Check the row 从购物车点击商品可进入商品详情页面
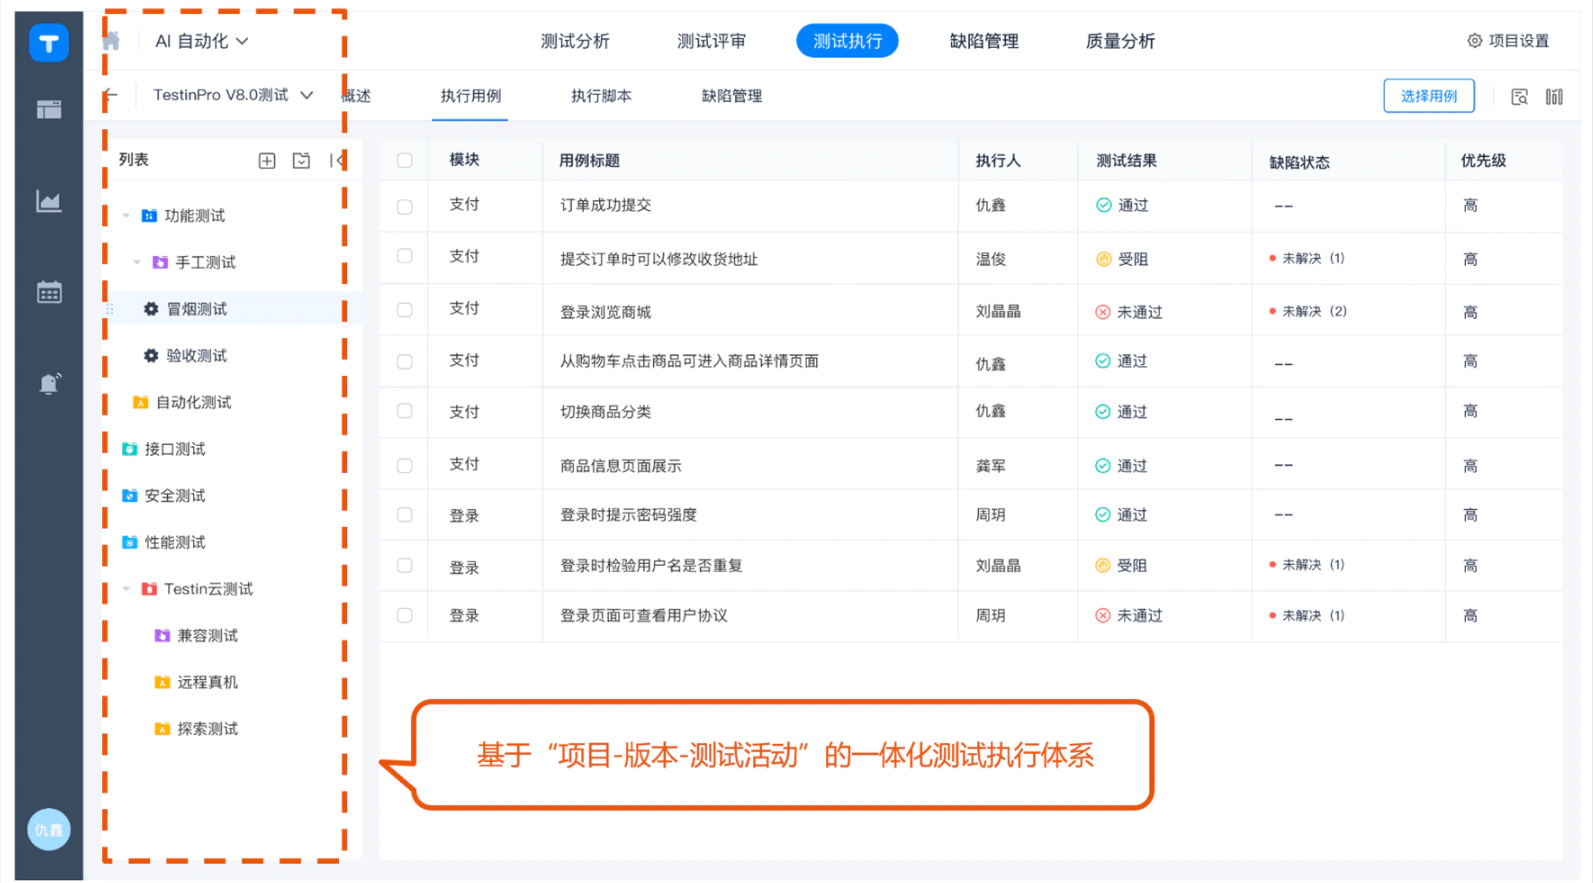Image resolution: width=1593 pixels, height=883 pixels. pyautogui.click(x=404, y=361)
